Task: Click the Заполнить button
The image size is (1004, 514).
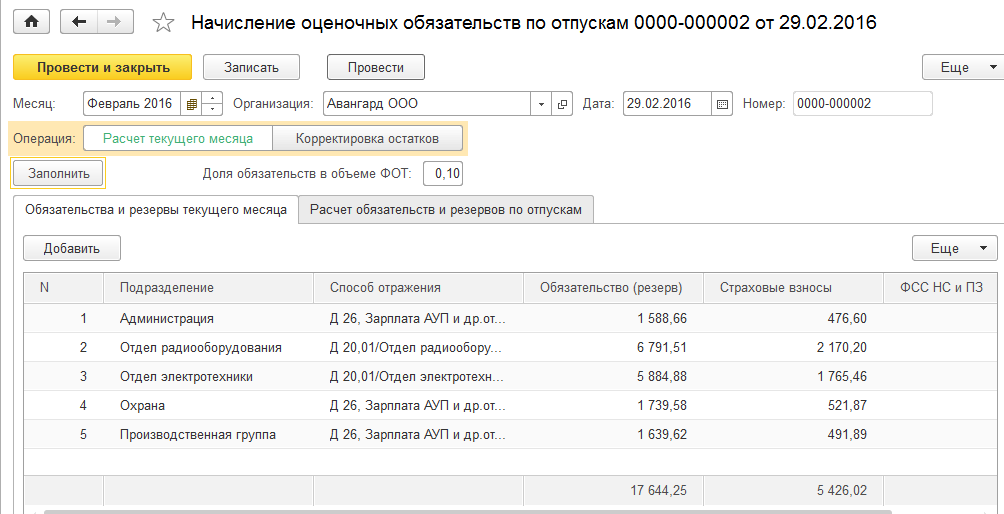Action: (x=58, y=173)
